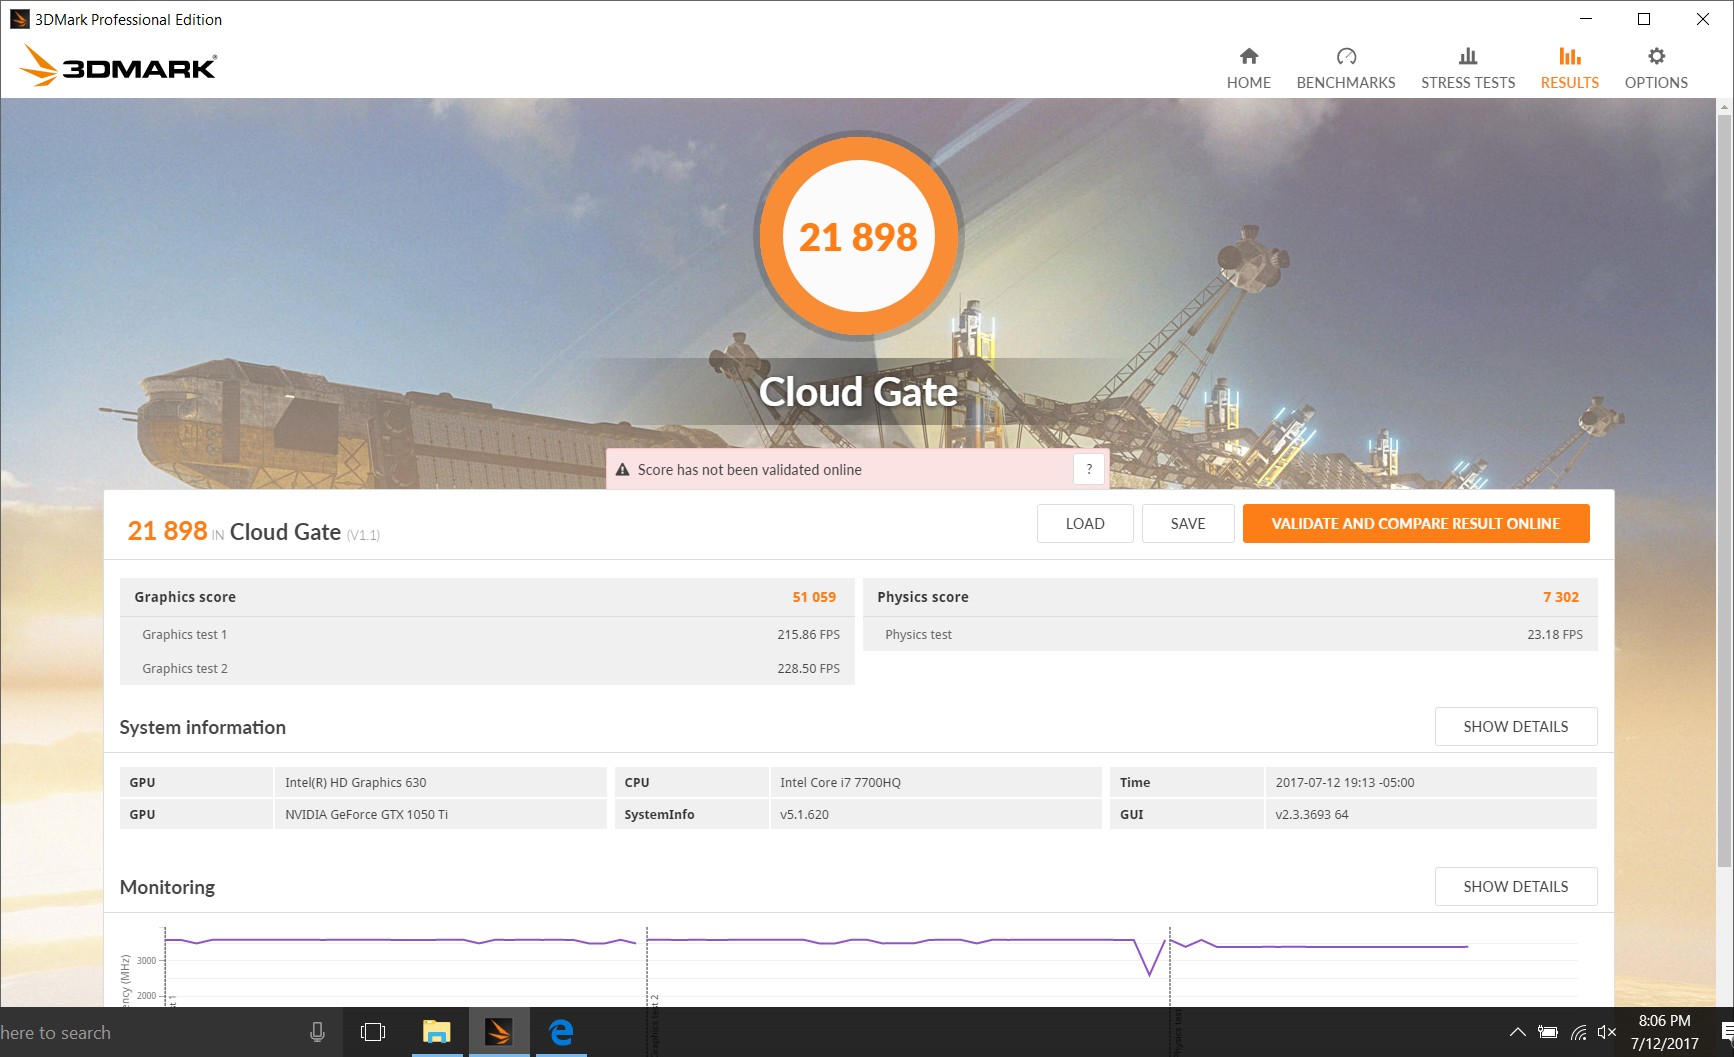This screenshot has height=1057, width=1734.
Task: Click GUI version v2.3.3693 64
Action: pyautogui.click(x=1430, y=814)
